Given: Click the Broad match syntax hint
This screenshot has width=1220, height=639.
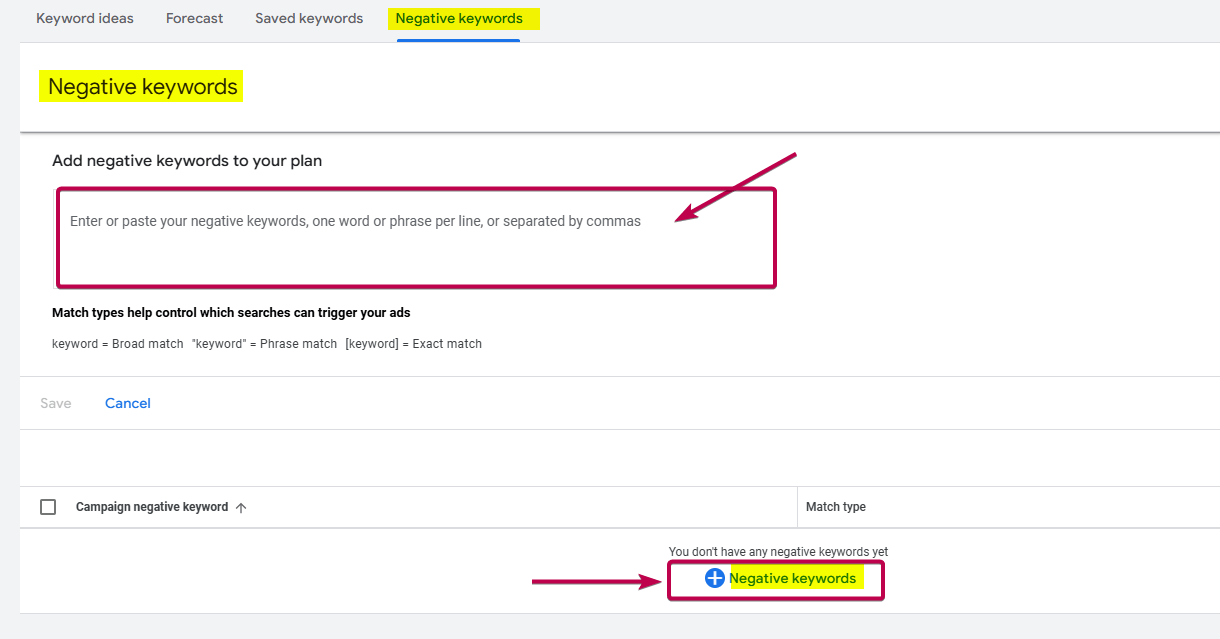Looking at the screenshot, I should click(x=118, y=344).
